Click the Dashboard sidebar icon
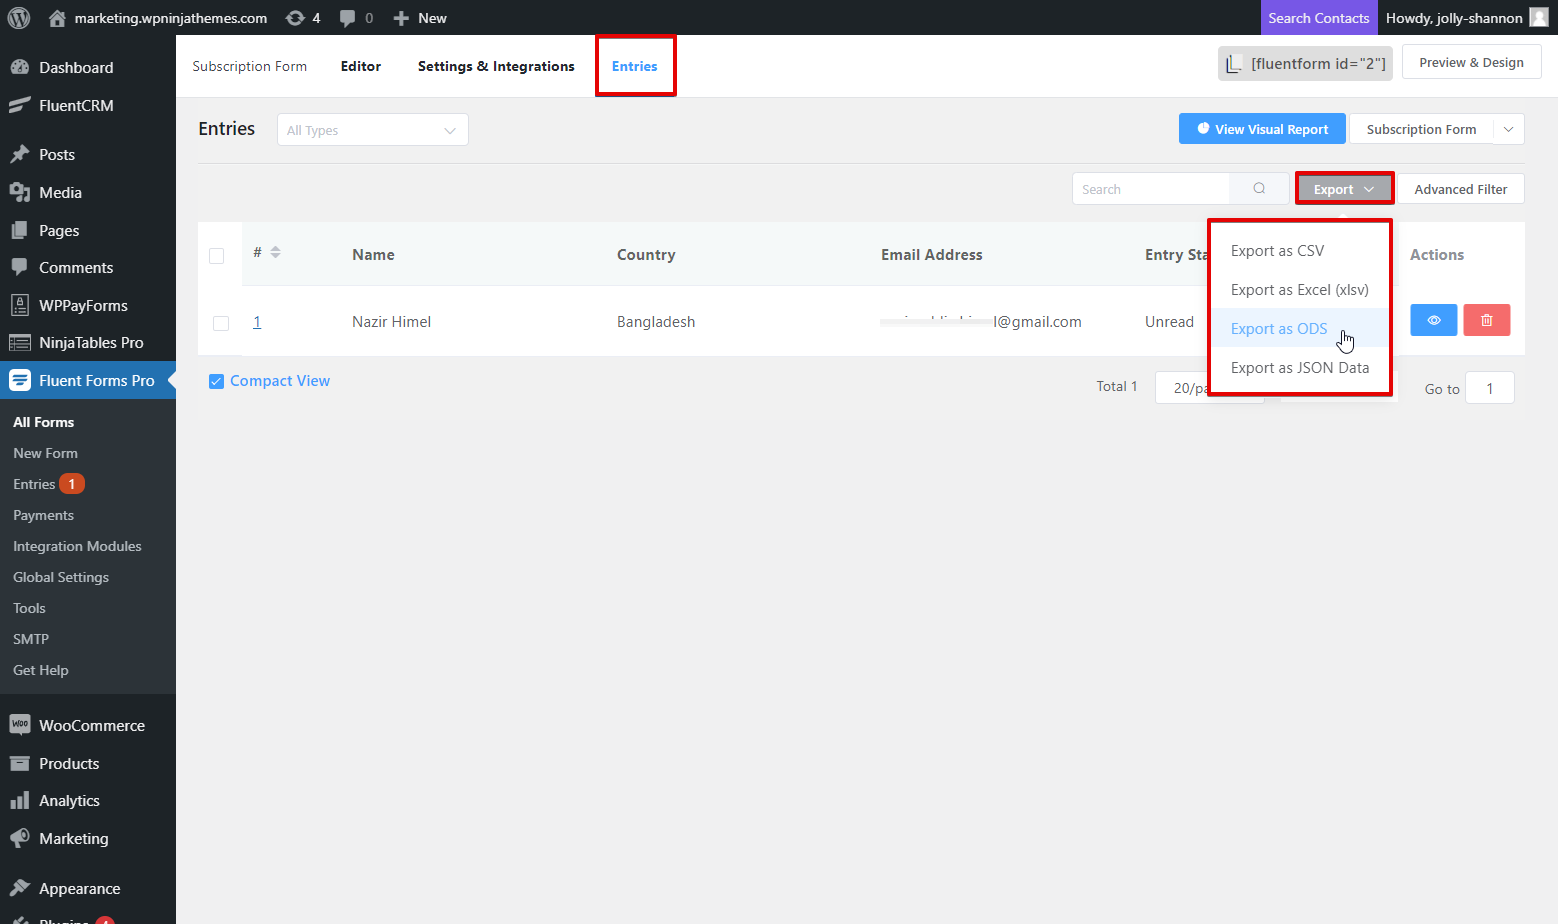The width and height of the screenshot is (1558, 924). [x=19, y=67]
